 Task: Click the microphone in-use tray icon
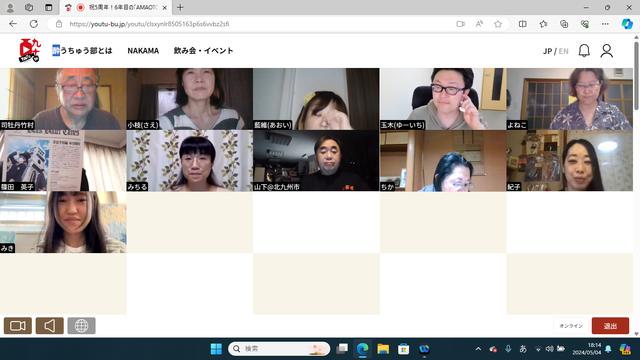click(508, 349)
